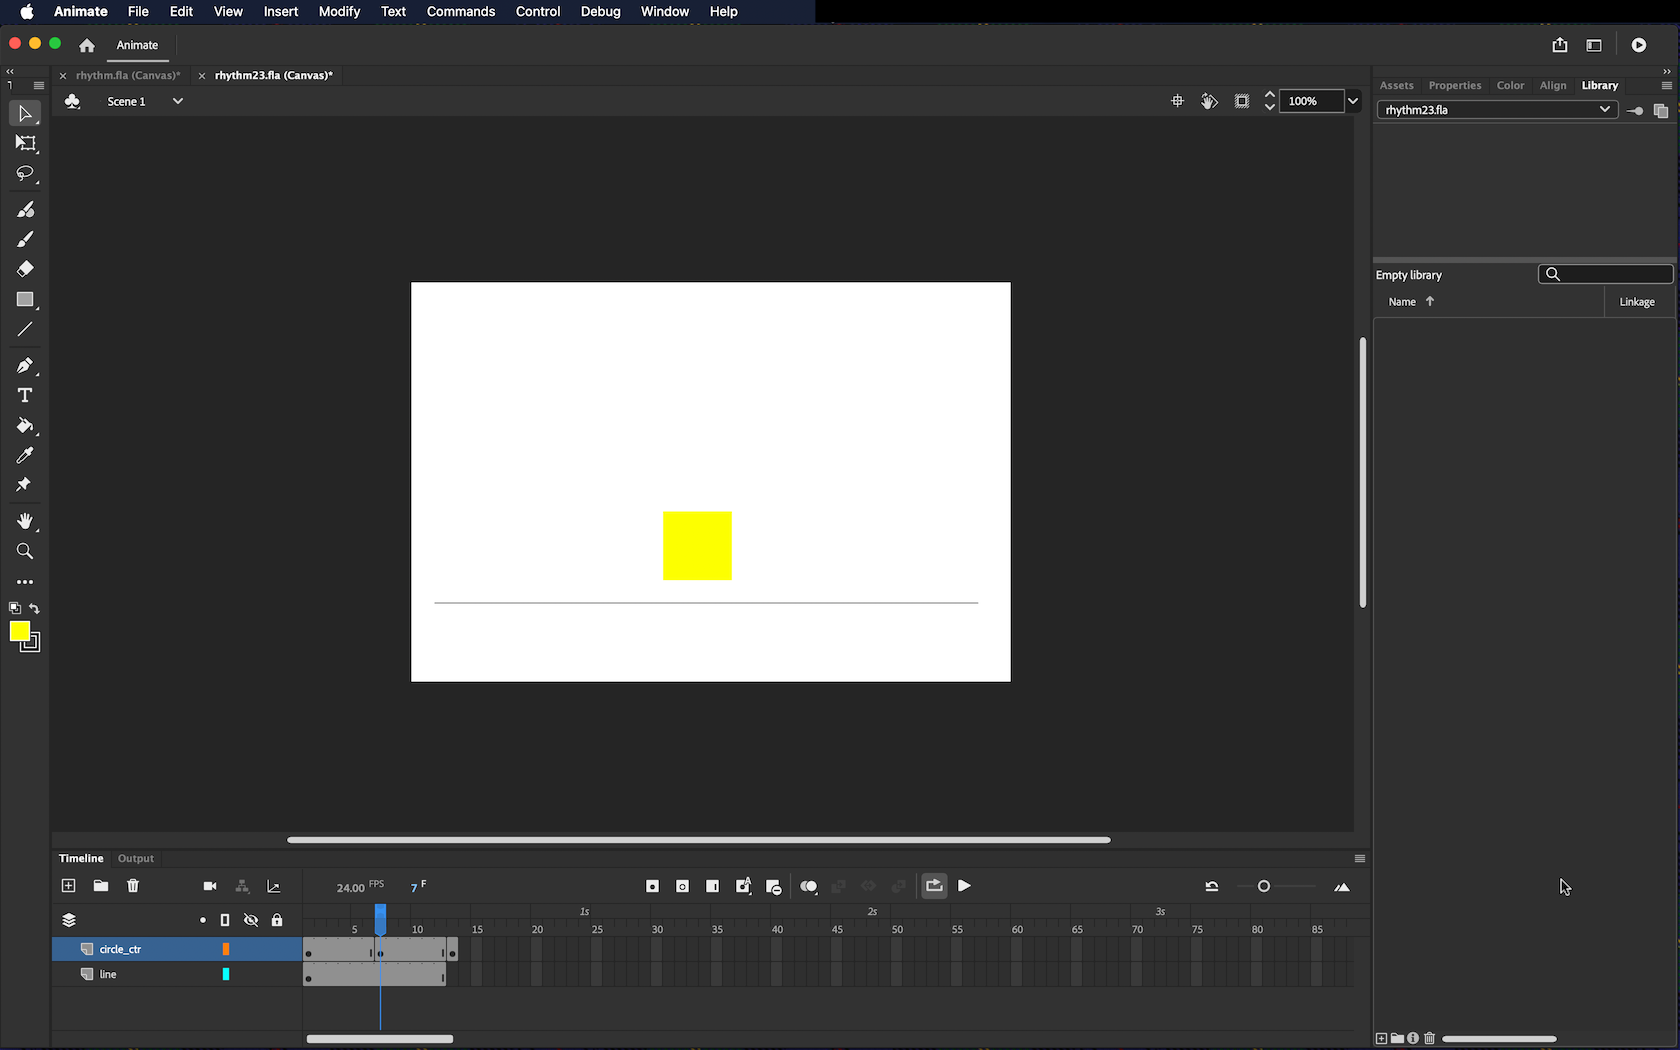Select the Free Transform tool
Viewport: 1680px width, 1050px height.
click(25, 144)
